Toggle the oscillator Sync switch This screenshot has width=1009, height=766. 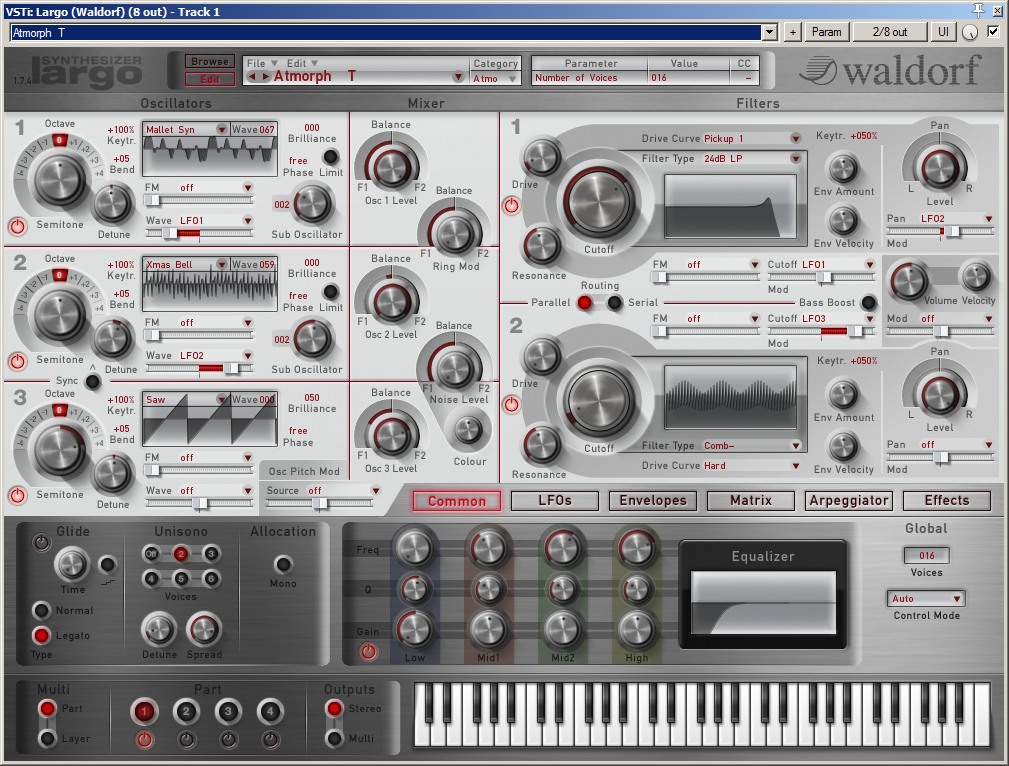tap(93, 382)
